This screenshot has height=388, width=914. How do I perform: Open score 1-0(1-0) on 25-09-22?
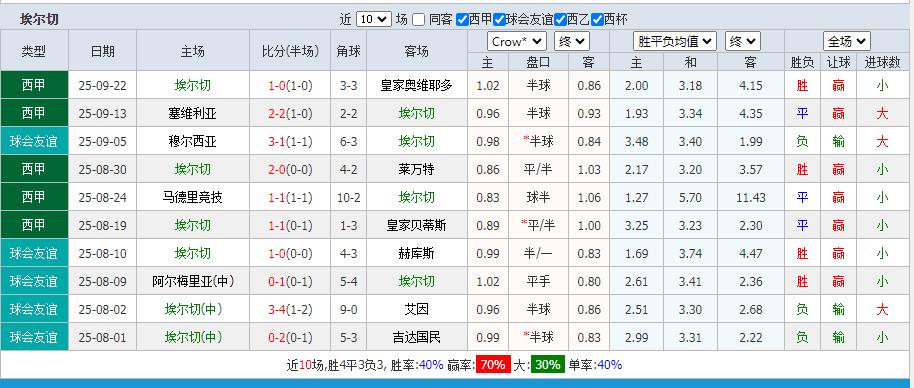tap(290, 86)
